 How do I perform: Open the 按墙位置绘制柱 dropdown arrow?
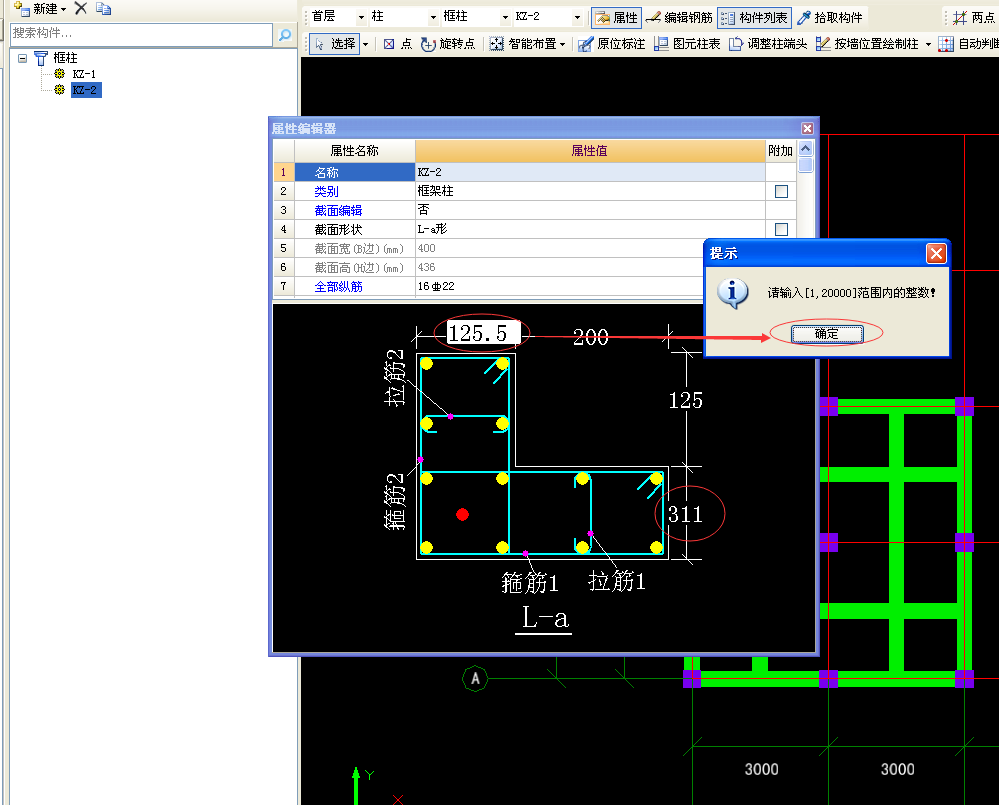click(928, 44)
